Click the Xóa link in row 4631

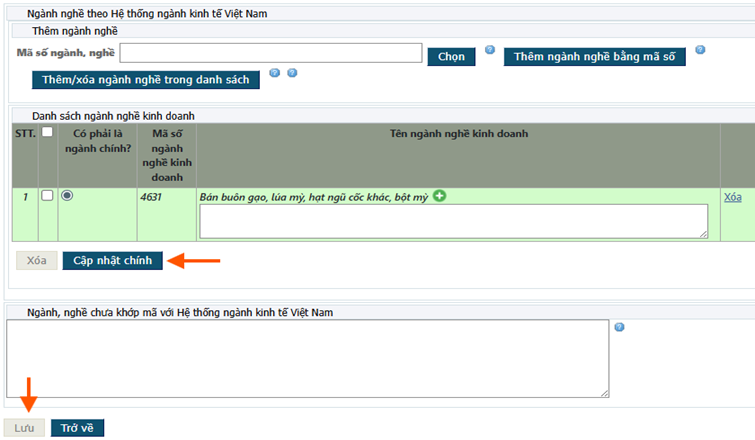coord(732,198)
